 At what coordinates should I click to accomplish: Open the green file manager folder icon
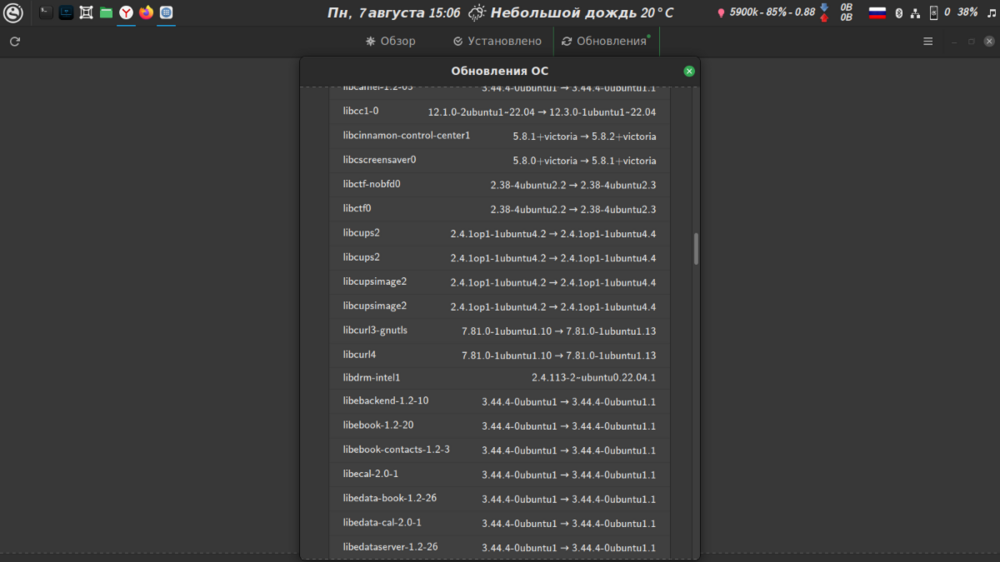(x=106, y=12)
